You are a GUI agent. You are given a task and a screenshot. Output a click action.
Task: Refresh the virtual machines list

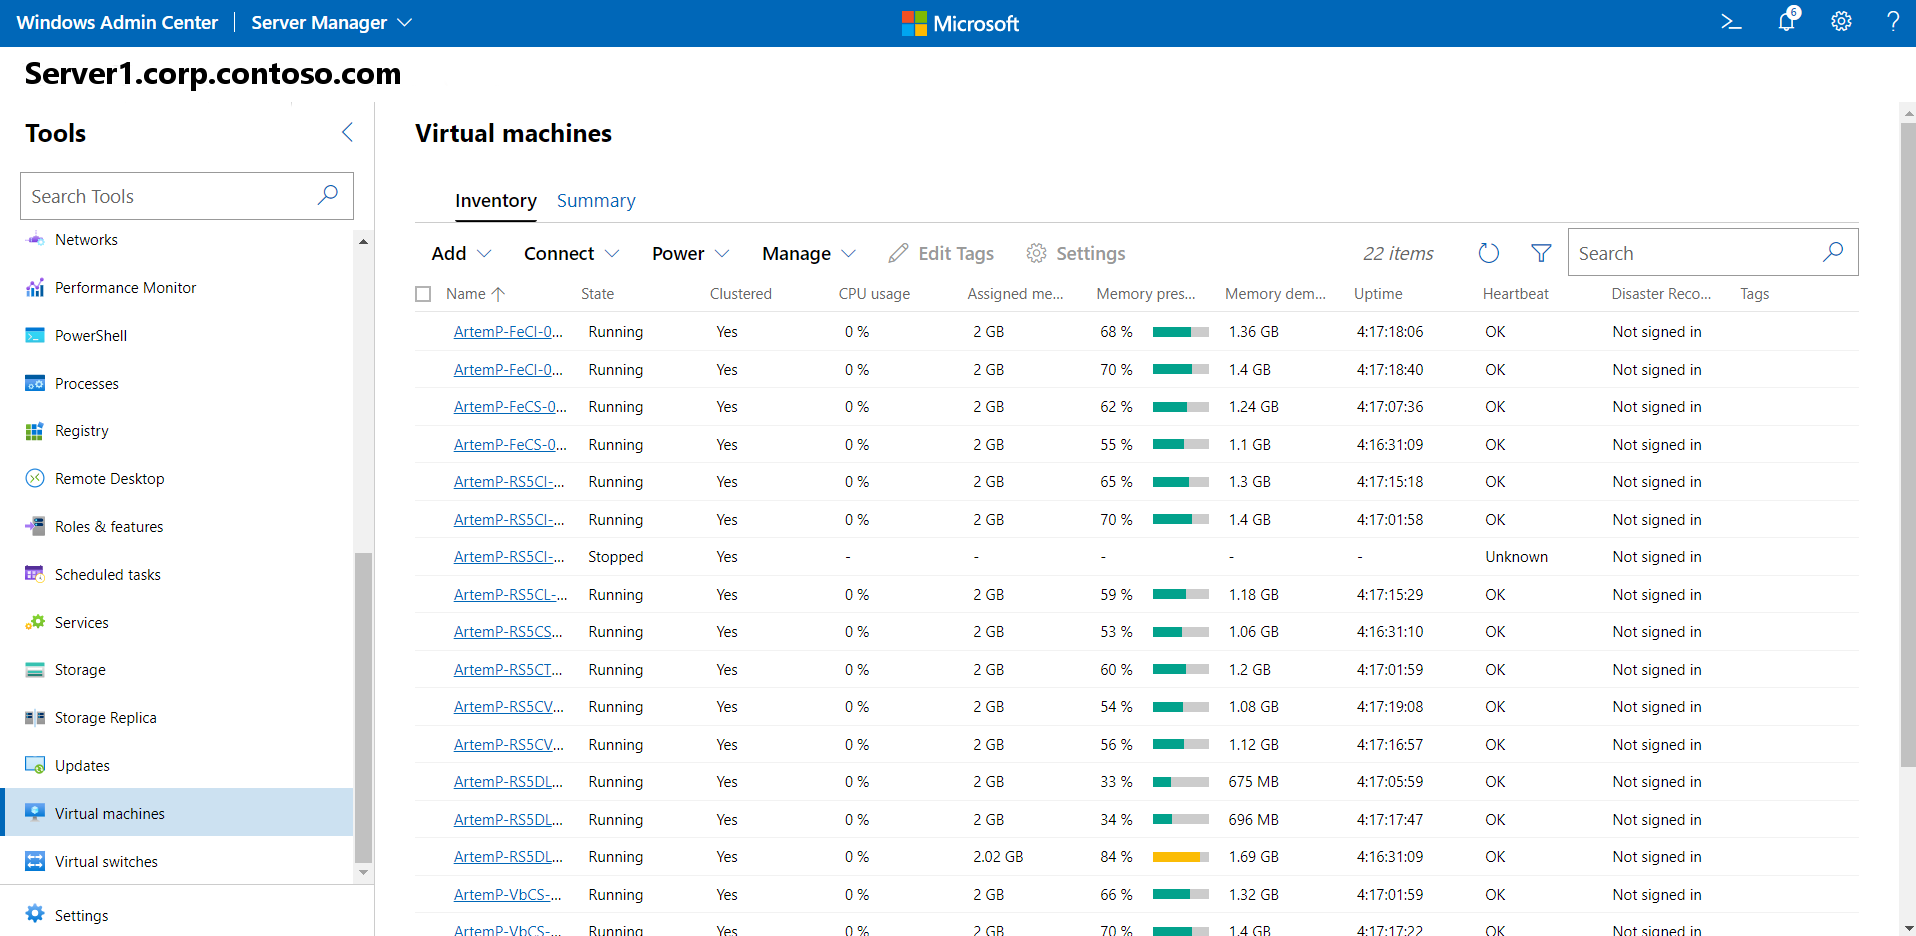coord(1489,254)
